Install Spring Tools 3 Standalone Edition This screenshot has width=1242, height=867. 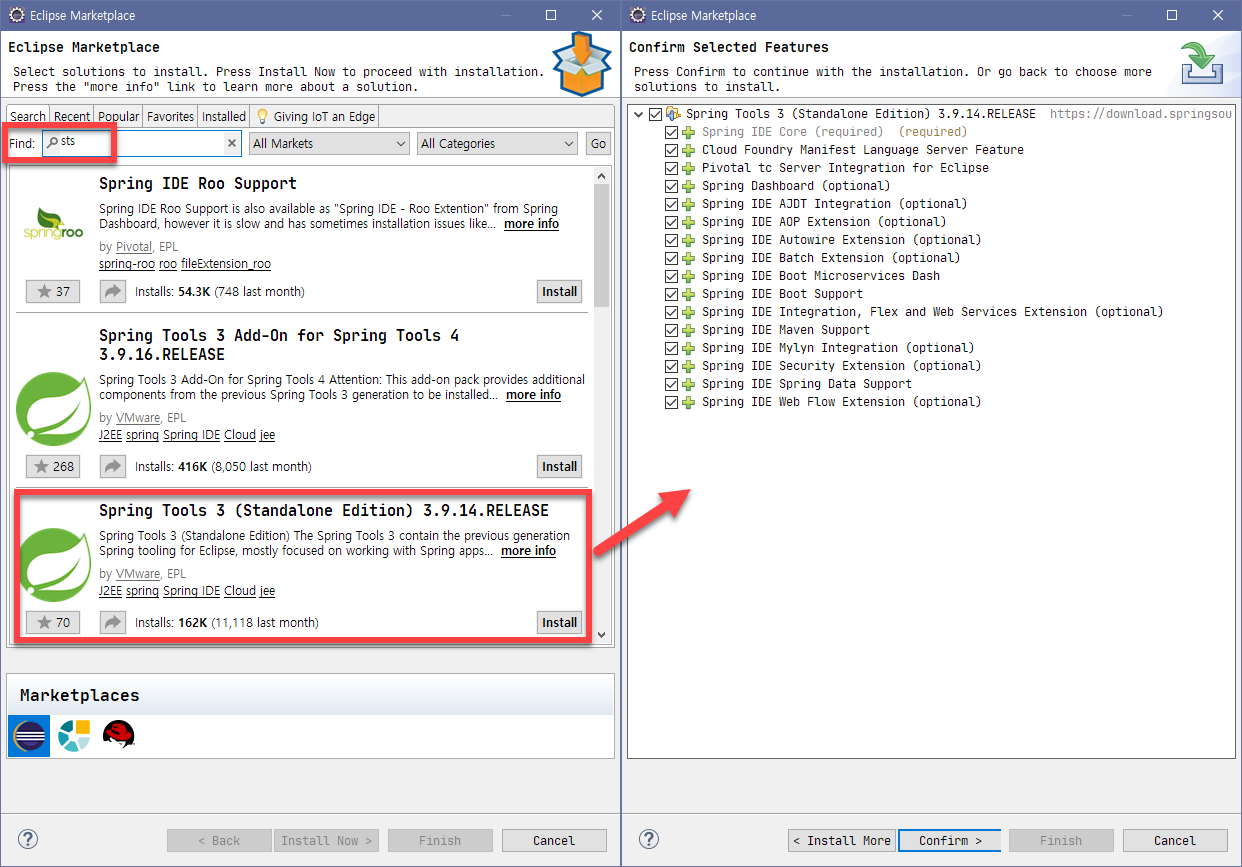coord(559,622)
